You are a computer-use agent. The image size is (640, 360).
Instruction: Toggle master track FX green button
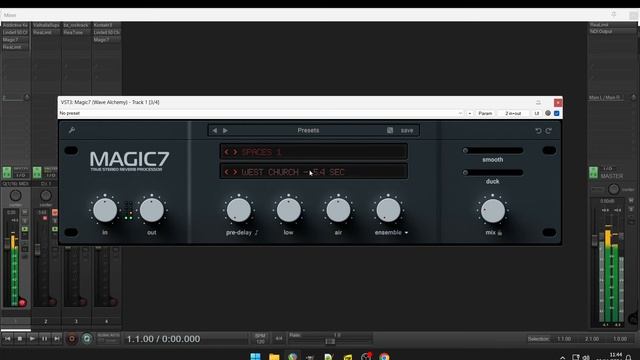(593, 172)
